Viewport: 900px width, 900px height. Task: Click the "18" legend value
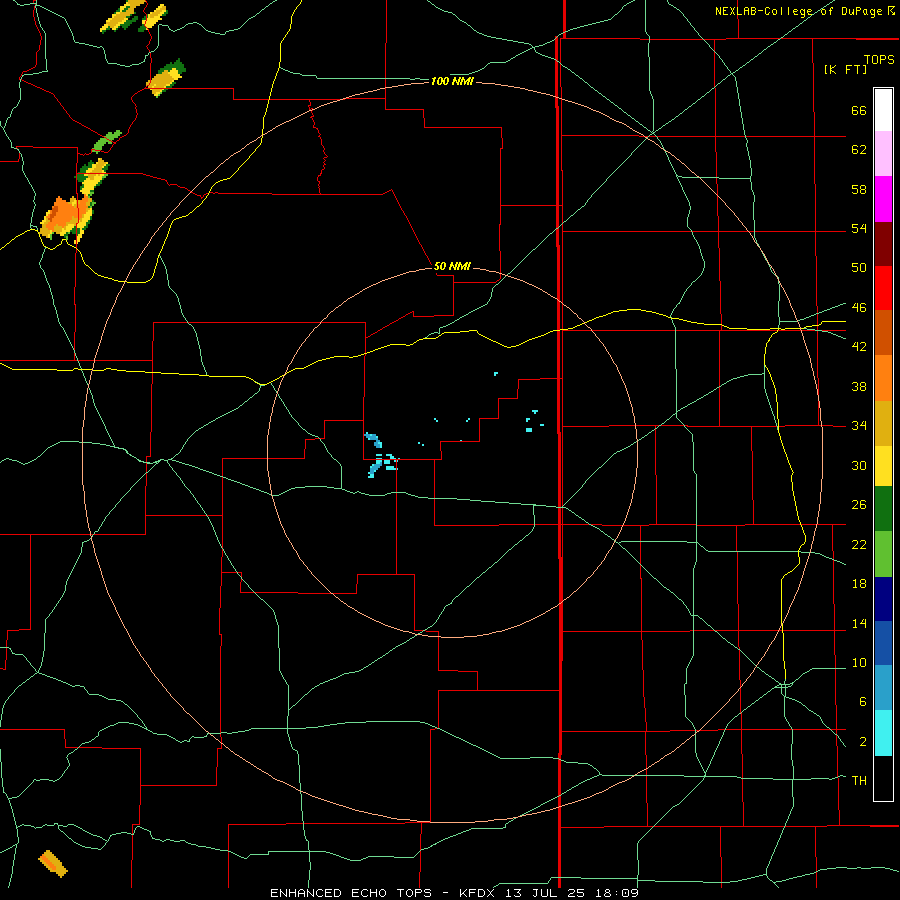click(x=859, y=583)
